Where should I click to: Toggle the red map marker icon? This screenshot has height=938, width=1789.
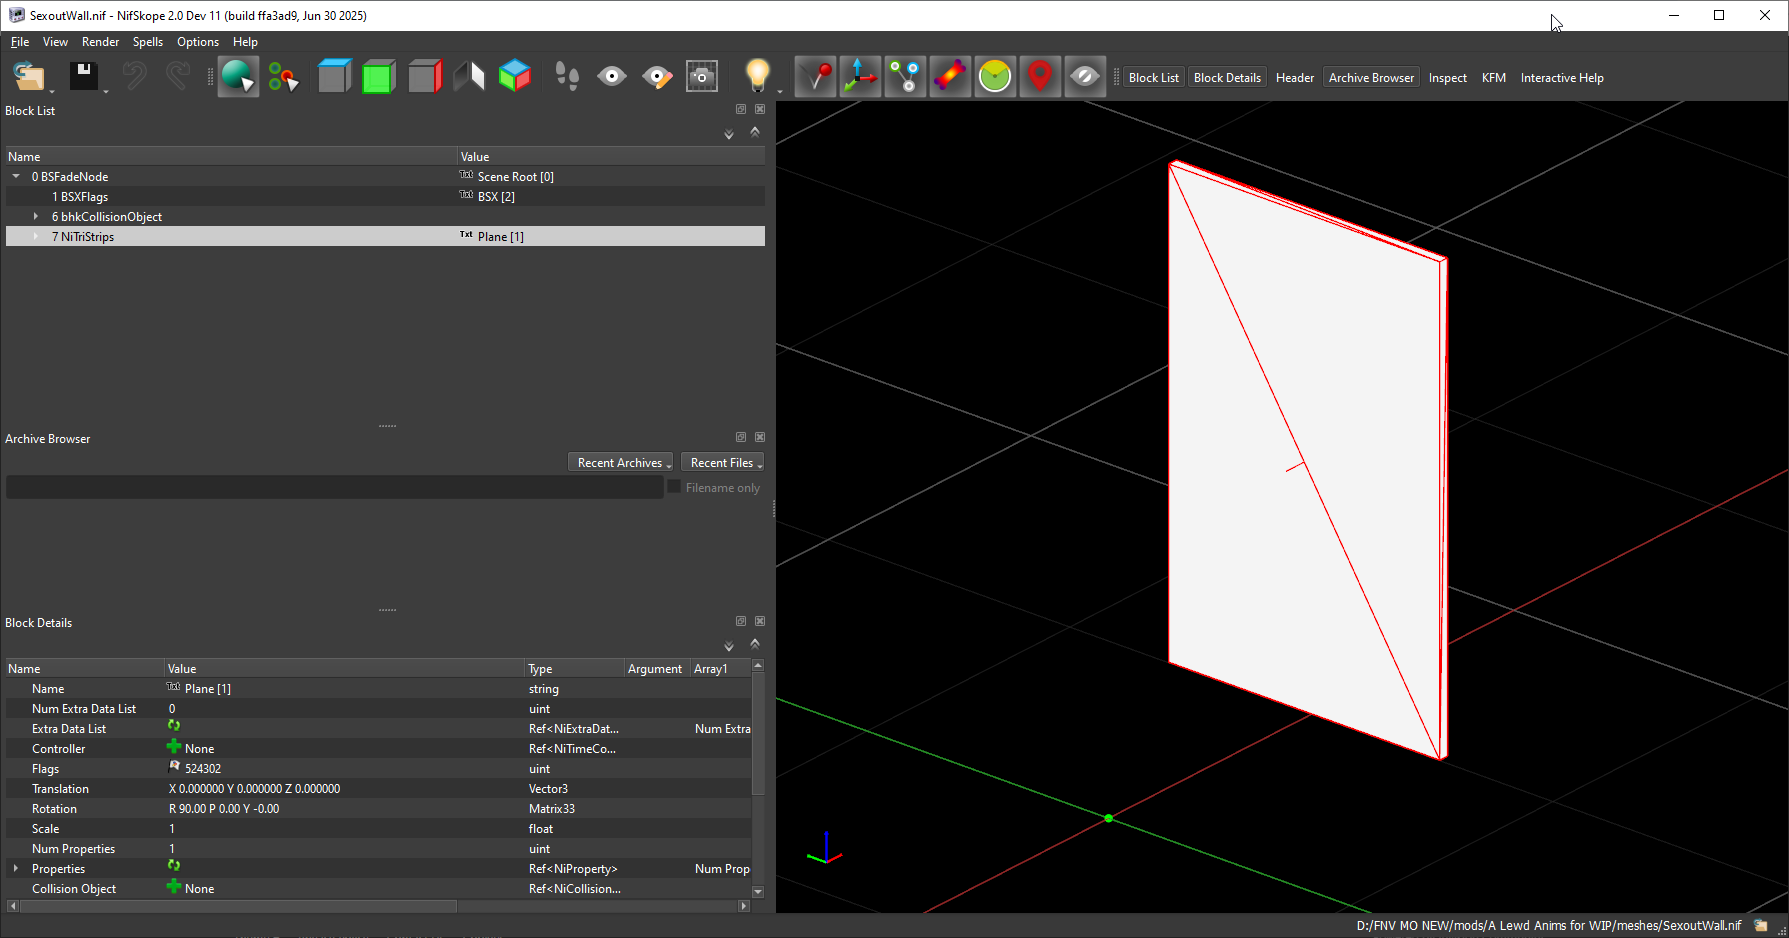pos(1040,77)
